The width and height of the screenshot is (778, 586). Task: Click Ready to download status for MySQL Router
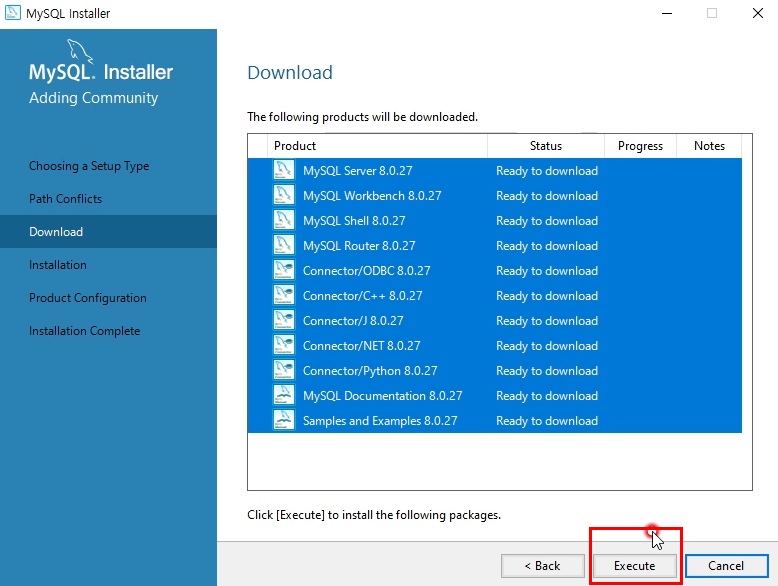tap(547, 246)
